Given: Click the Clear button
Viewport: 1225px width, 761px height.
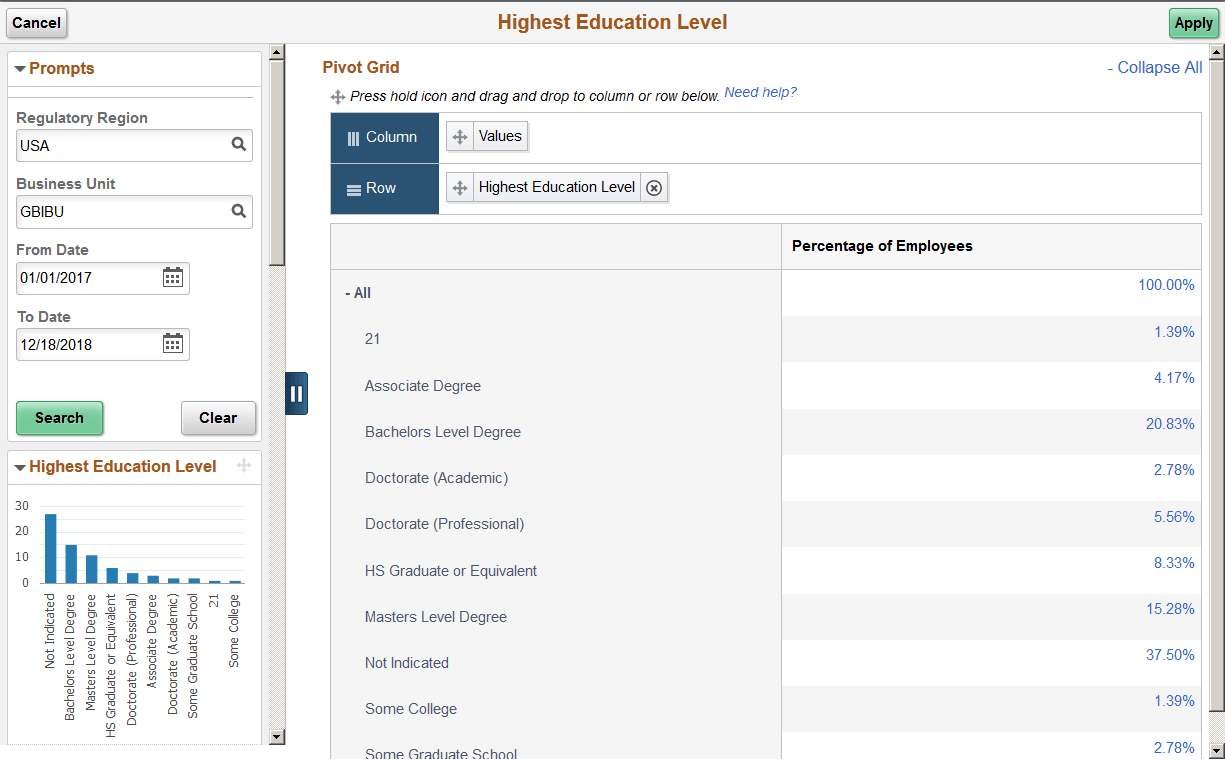Looking at the screenshot, I should coord(218,418).
